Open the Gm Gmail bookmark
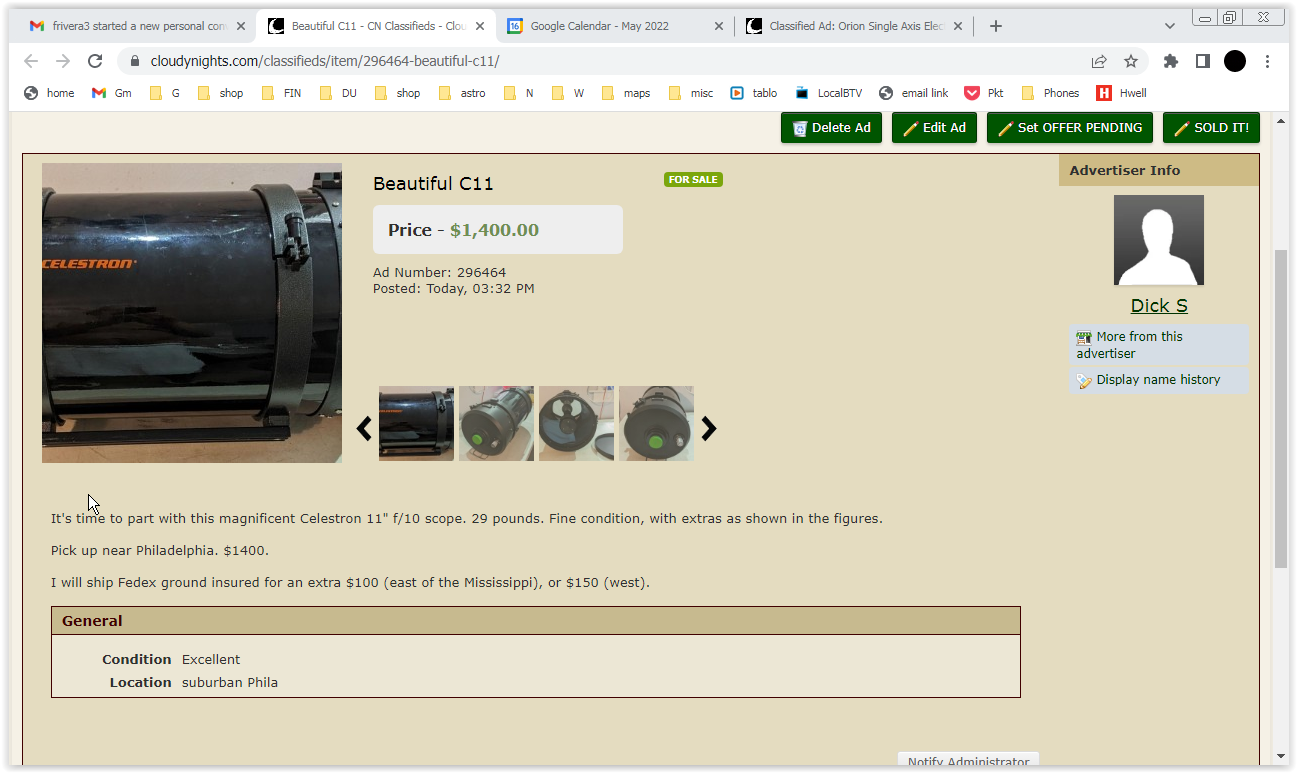Viewport: 1297px width, 773px height. coord(112,93)
